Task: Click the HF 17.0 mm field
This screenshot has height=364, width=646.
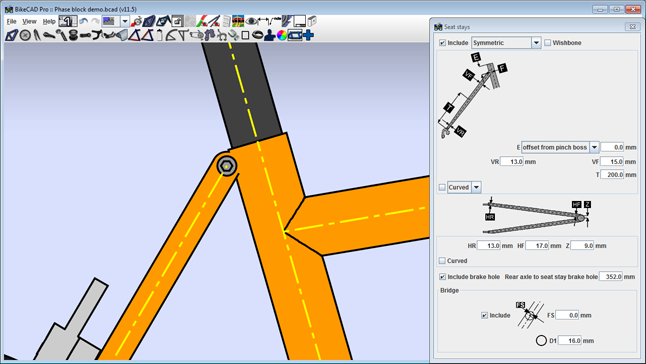Action: tap(537, 246)
